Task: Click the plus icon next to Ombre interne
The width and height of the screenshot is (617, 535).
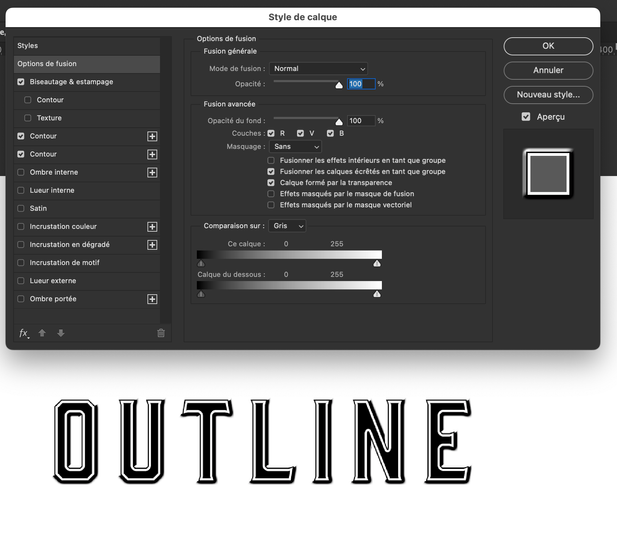Action: click(x=152, y=172)
